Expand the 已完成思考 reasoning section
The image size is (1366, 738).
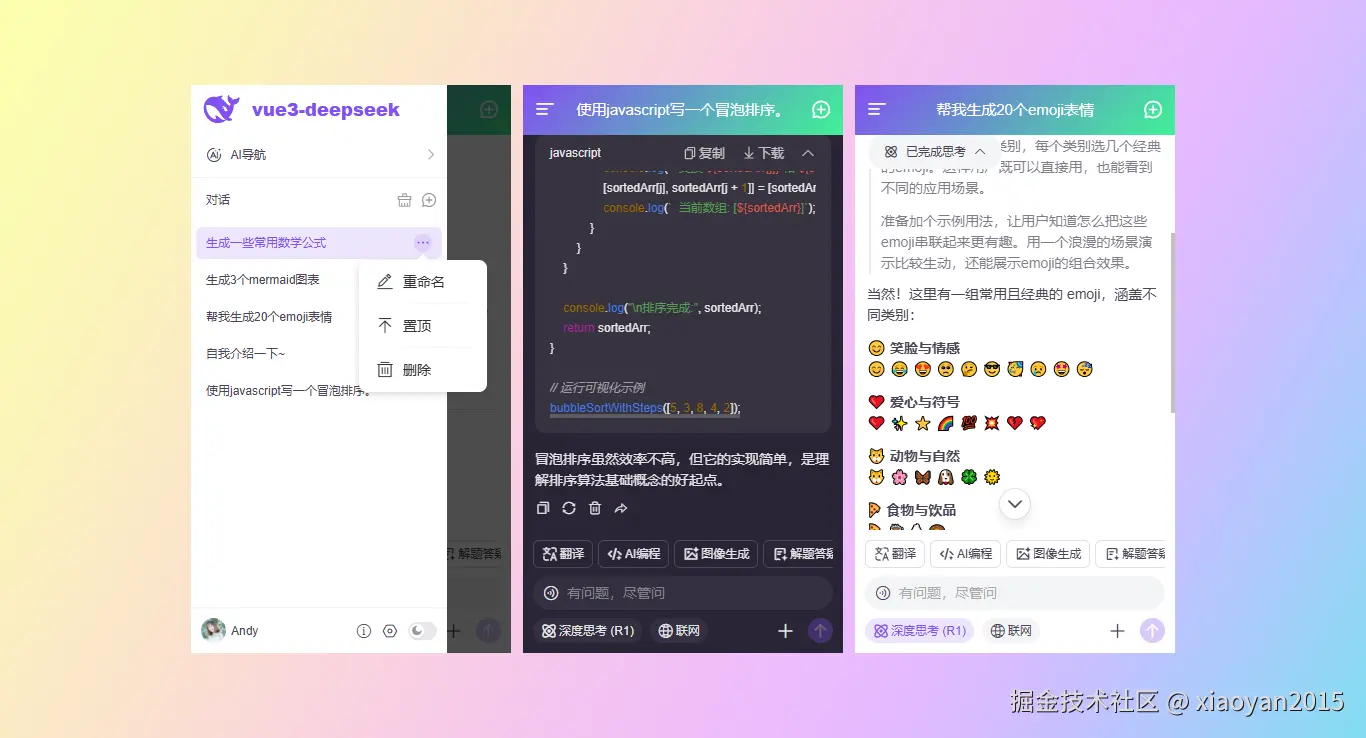(927, 152)
